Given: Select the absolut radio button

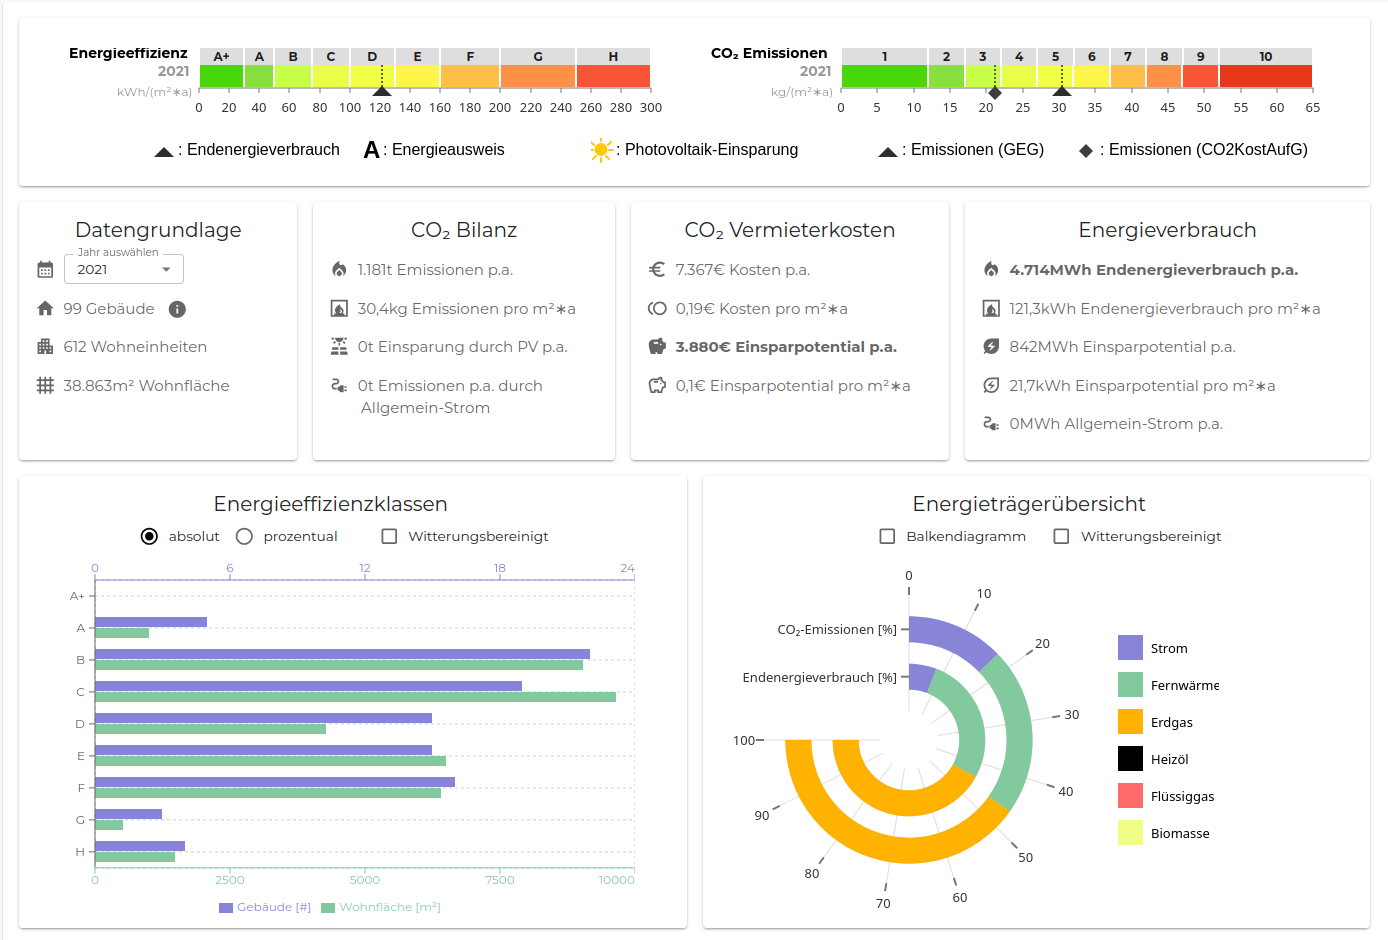Looking at the screenshot, I should click(x=149, y=537).
